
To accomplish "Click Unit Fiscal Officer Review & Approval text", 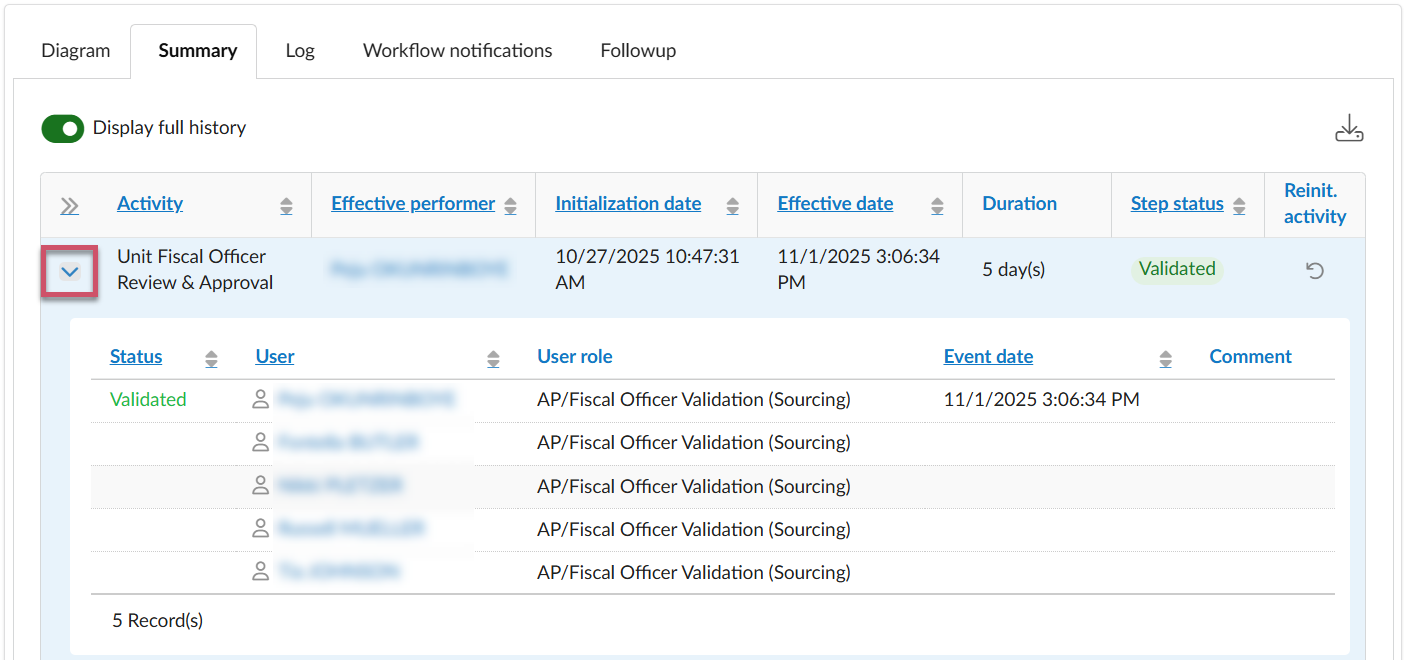I will click(195, 270).
